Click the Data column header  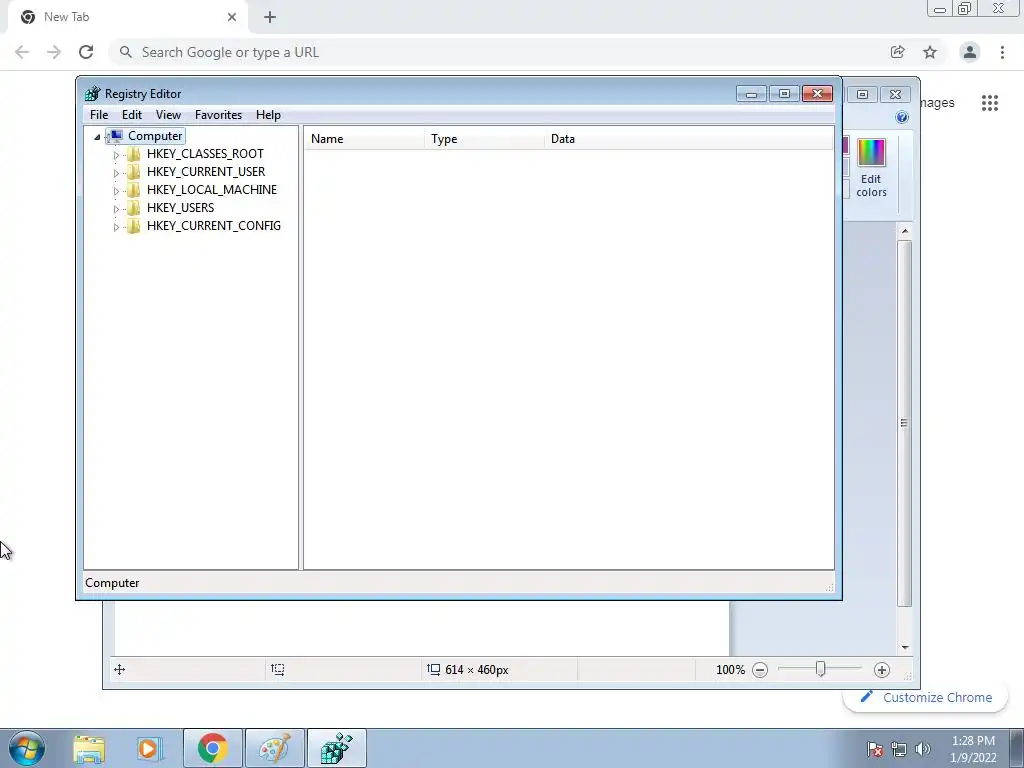click(689, 139)
